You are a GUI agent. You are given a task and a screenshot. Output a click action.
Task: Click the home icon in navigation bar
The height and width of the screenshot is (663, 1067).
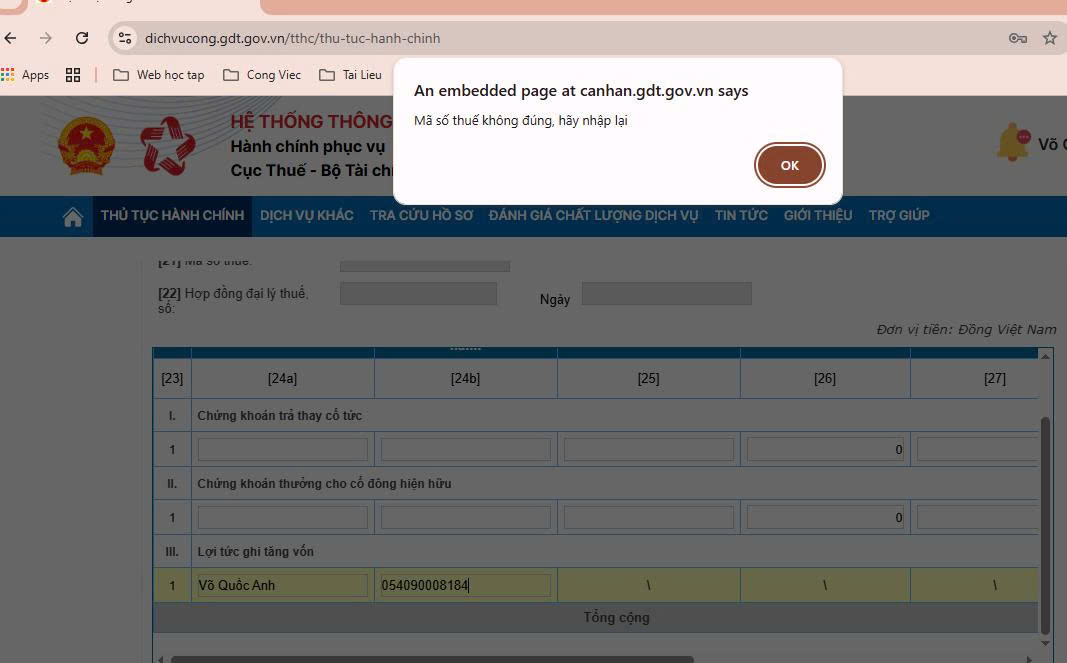[73, 216]
